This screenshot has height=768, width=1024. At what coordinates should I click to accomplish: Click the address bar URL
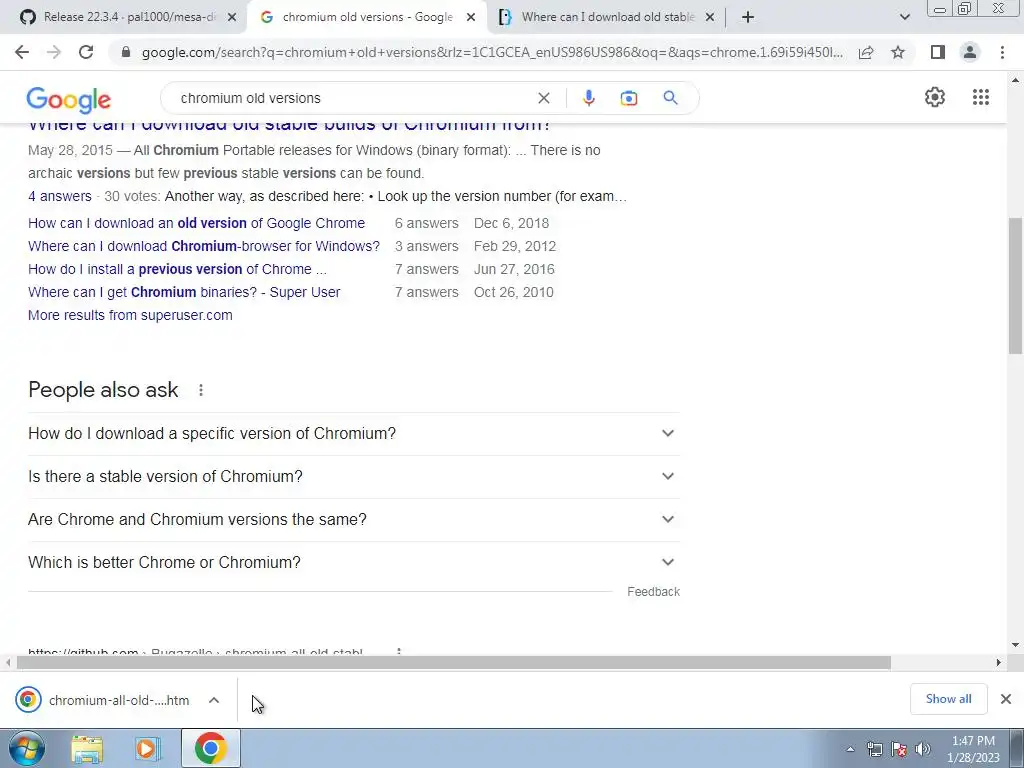click(x=492, y=52)
